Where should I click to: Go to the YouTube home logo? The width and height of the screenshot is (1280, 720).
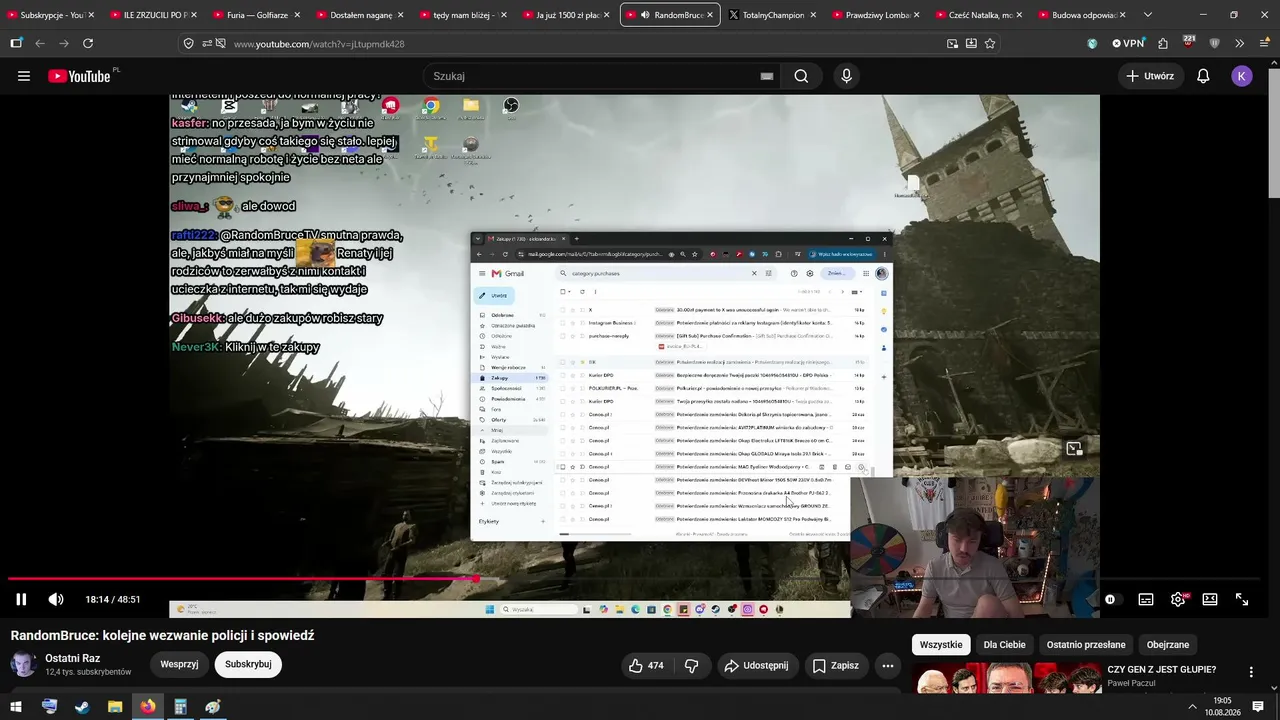click(80, 76)
